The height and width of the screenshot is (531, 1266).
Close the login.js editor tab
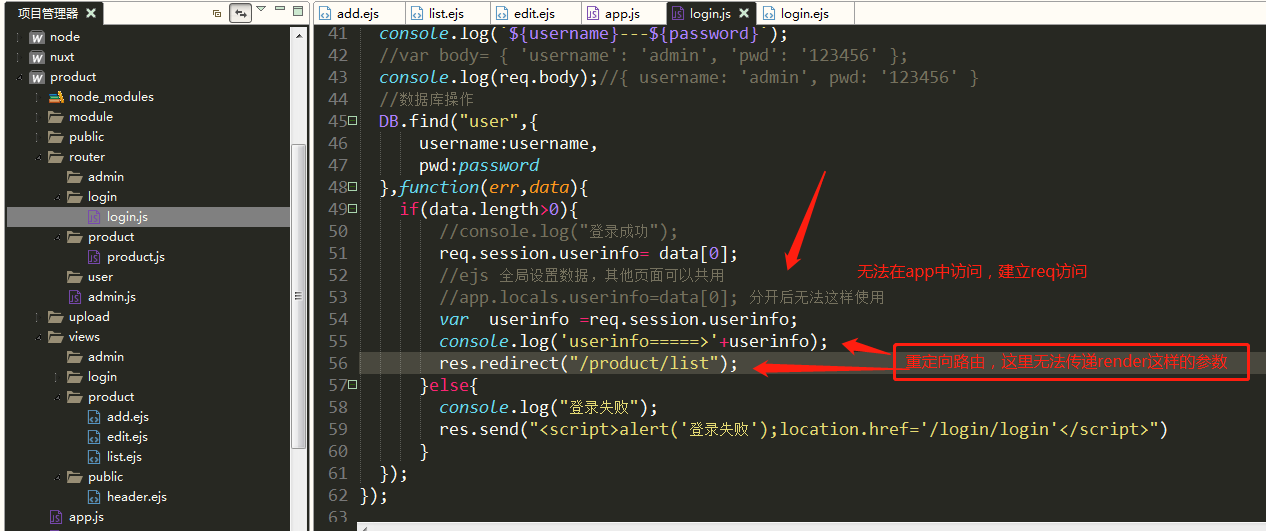point(742,14)
